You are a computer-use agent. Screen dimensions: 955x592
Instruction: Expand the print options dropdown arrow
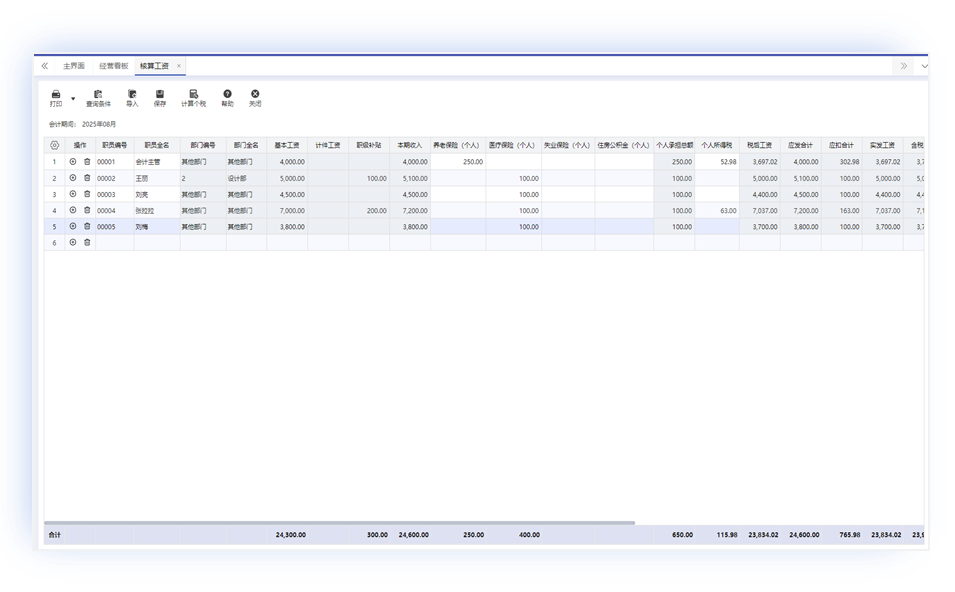click(73, 99)
